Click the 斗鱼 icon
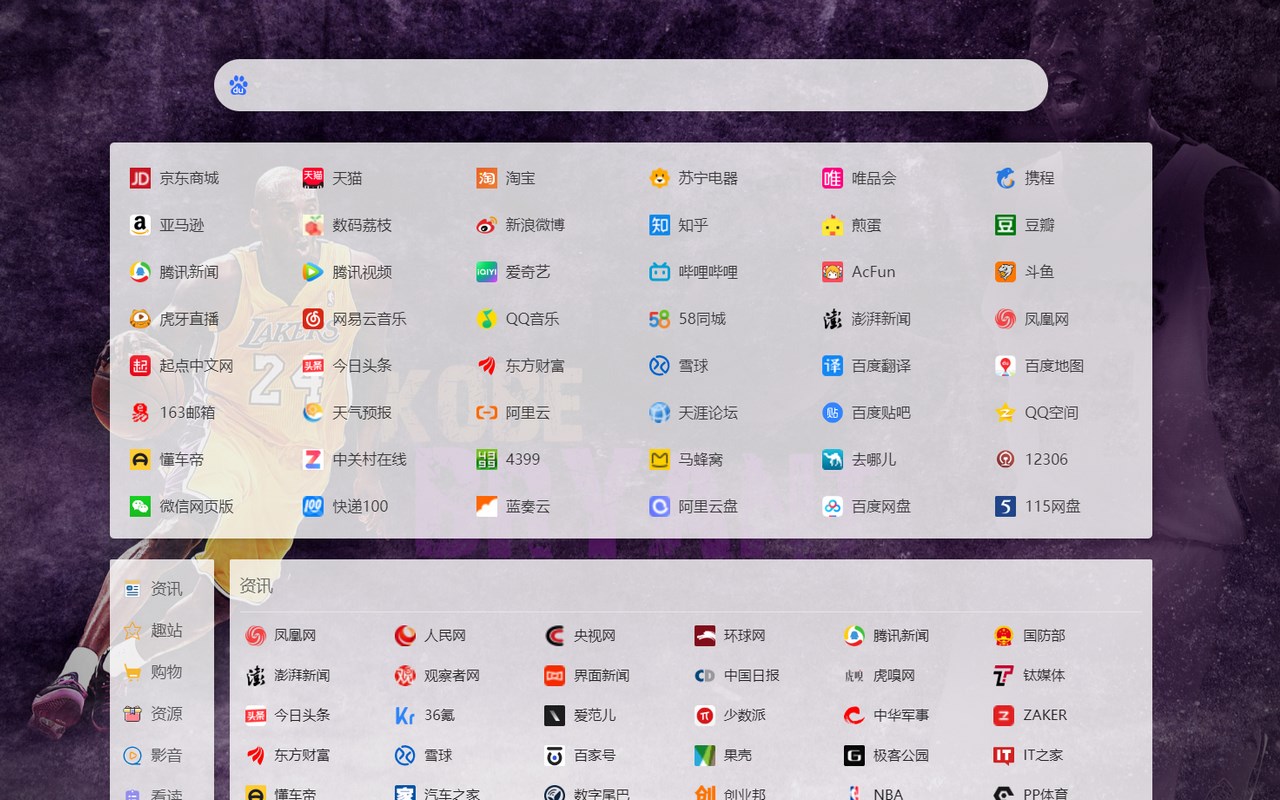The height and width of the screenshot is (800, 1280). coord(1005,272)
